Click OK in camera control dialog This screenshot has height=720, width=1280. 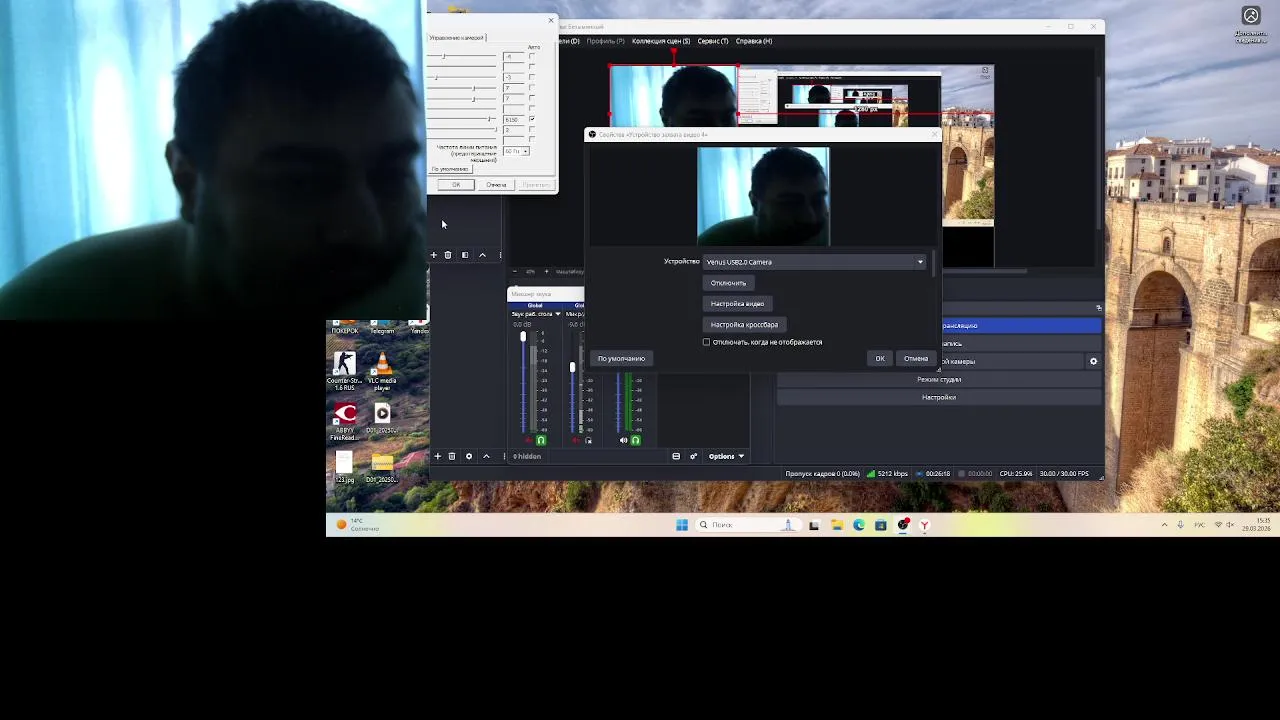456,185
